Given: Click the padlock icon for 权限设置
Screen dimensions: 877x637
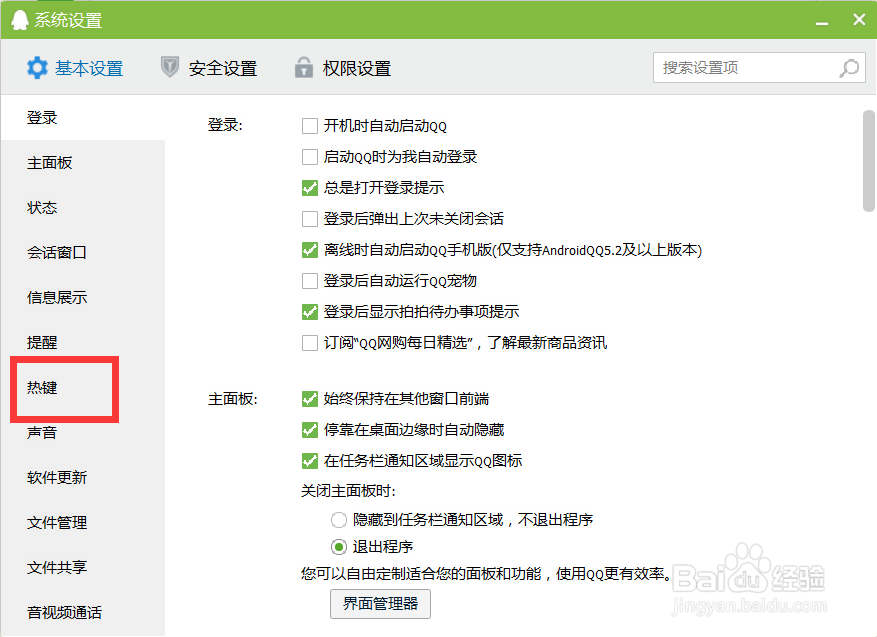Looking at the screenshot, I should point(304,67).
